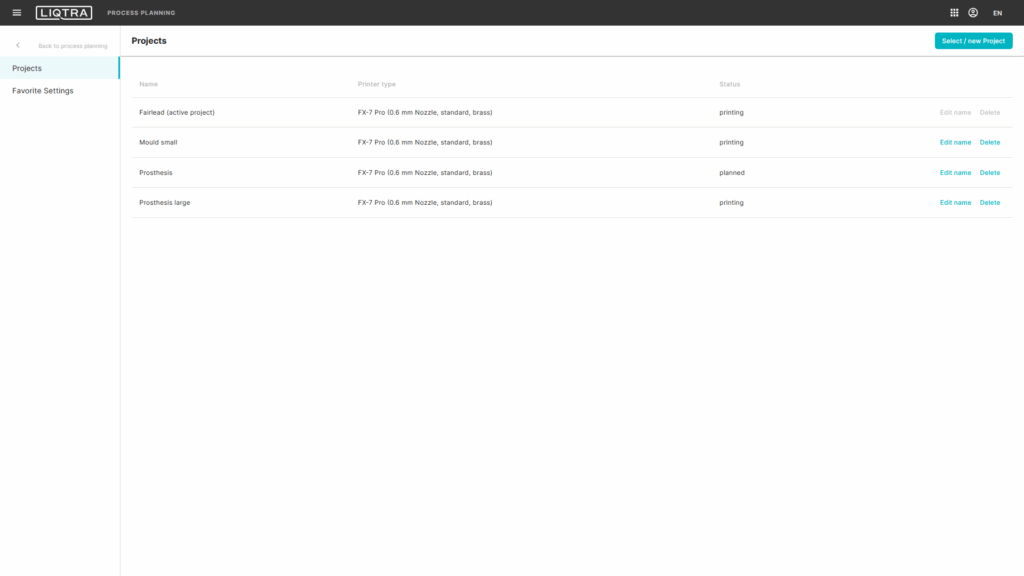
Task: Open the apps grid icon
Action: tap(954, 13)
